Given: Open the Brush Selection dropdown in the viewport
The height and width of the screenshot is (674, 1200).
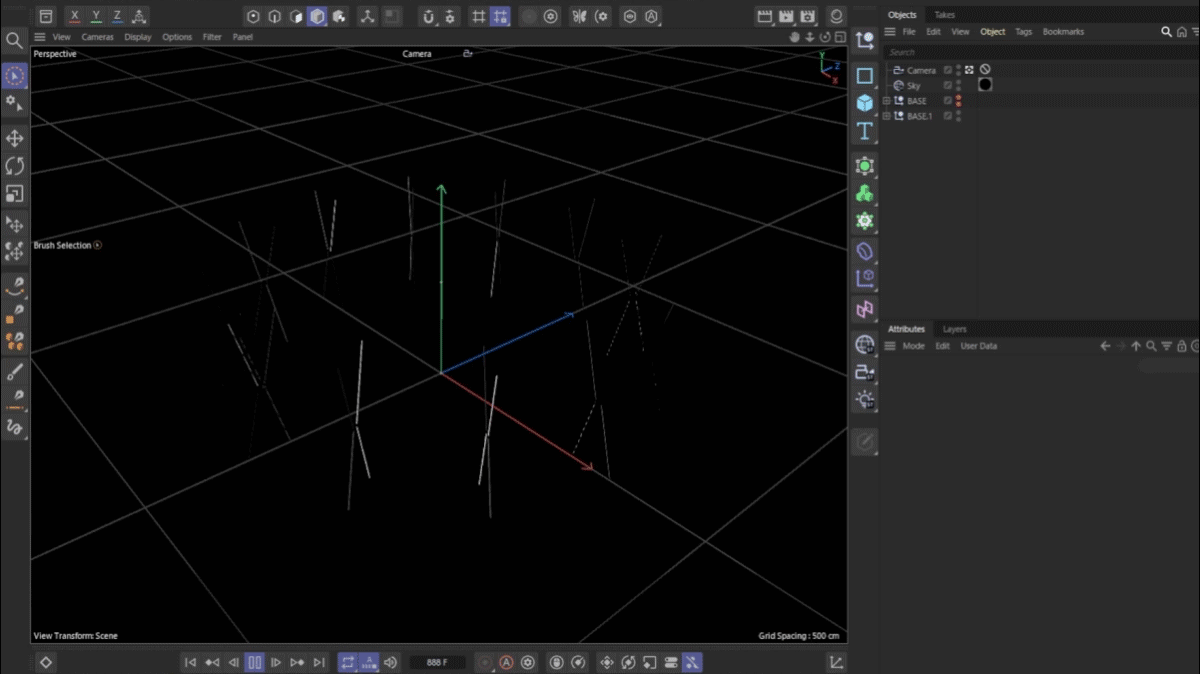Looking at the screenshot, I should pyautogui.click(x=98, y=245).
